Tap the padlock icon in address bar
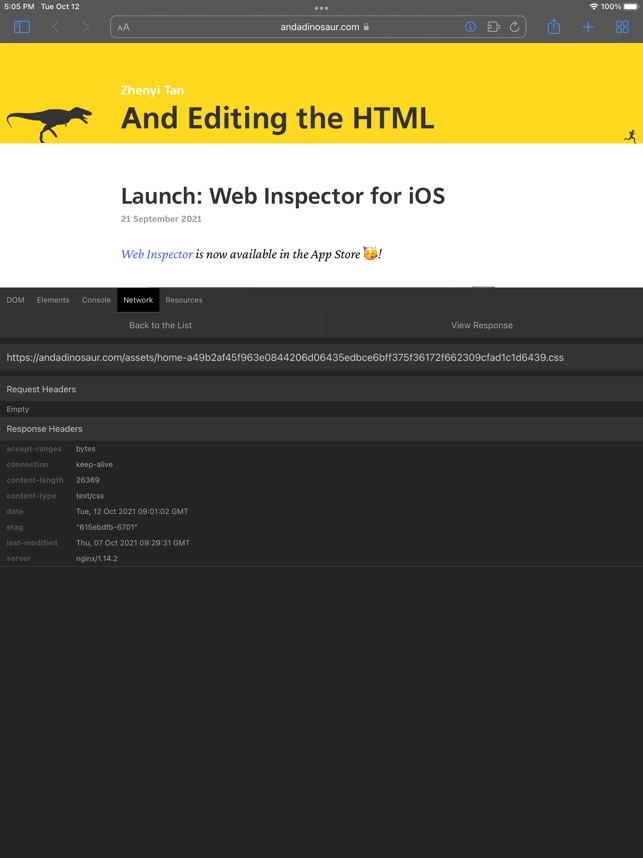Image resolution: width=643 pixels, height=858 pixels. [366, 26]
